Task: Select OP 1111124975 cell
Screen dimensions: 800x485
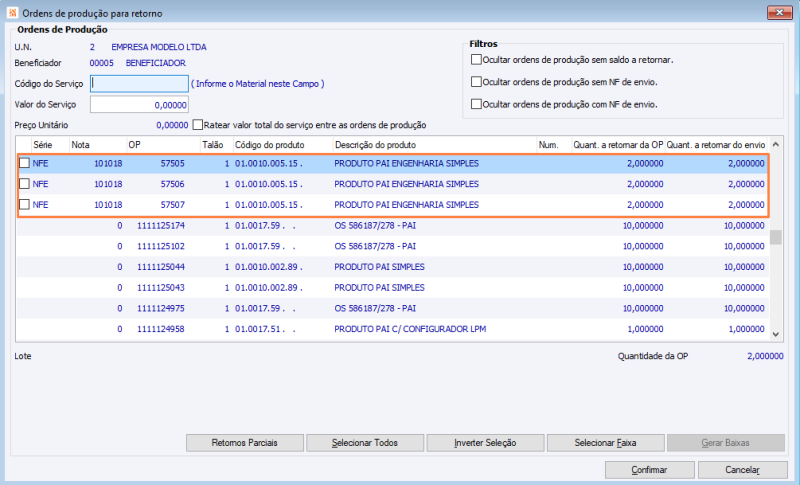Action: pyautogui.click(x=163, y=309)
